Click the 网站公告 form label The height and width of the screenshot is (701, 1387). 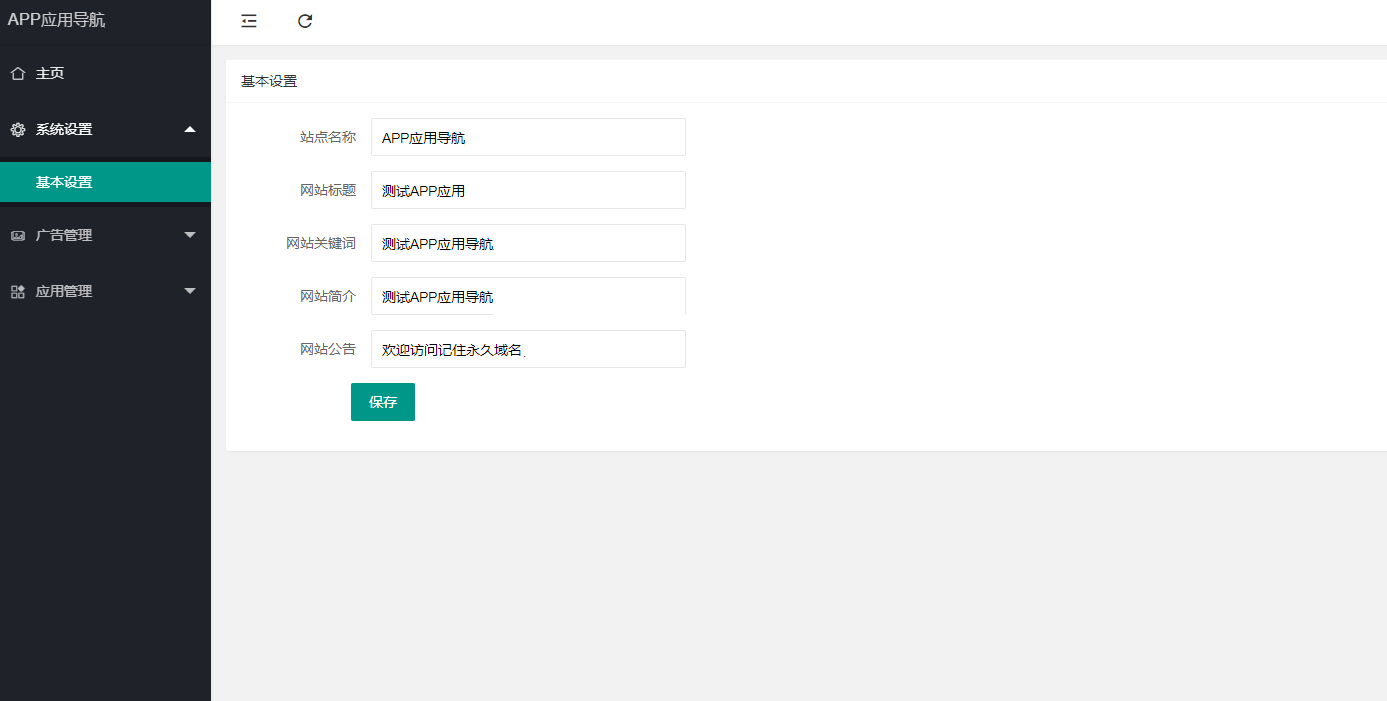click(x=328, y=349)
